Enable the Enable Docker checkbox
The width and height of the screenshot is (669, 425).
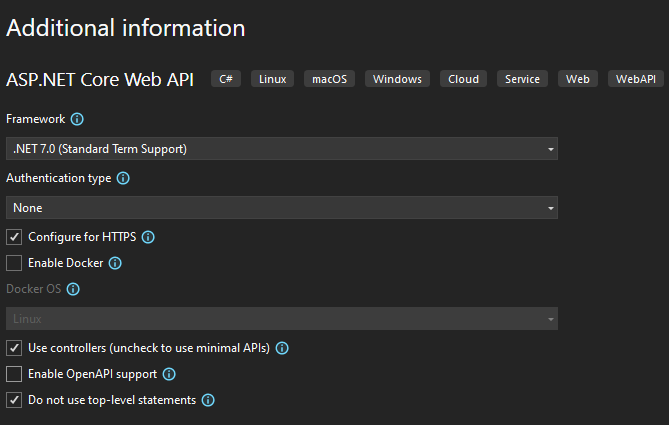point(14,263)
